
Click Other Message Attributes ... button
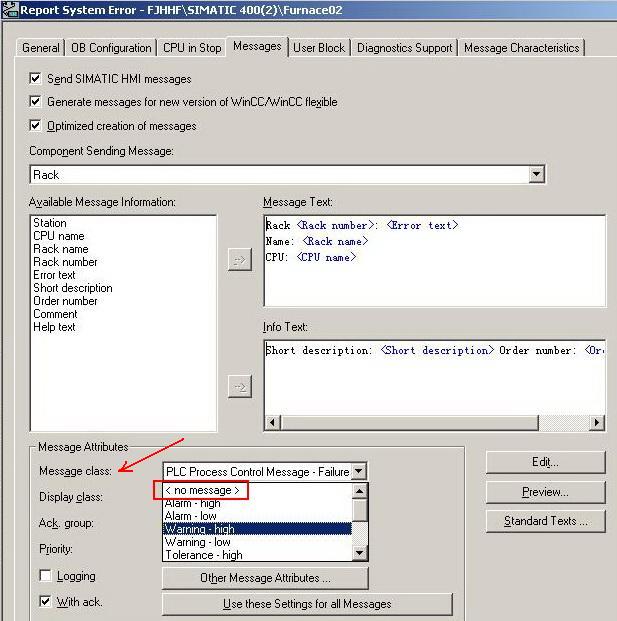tap(265, 578)
